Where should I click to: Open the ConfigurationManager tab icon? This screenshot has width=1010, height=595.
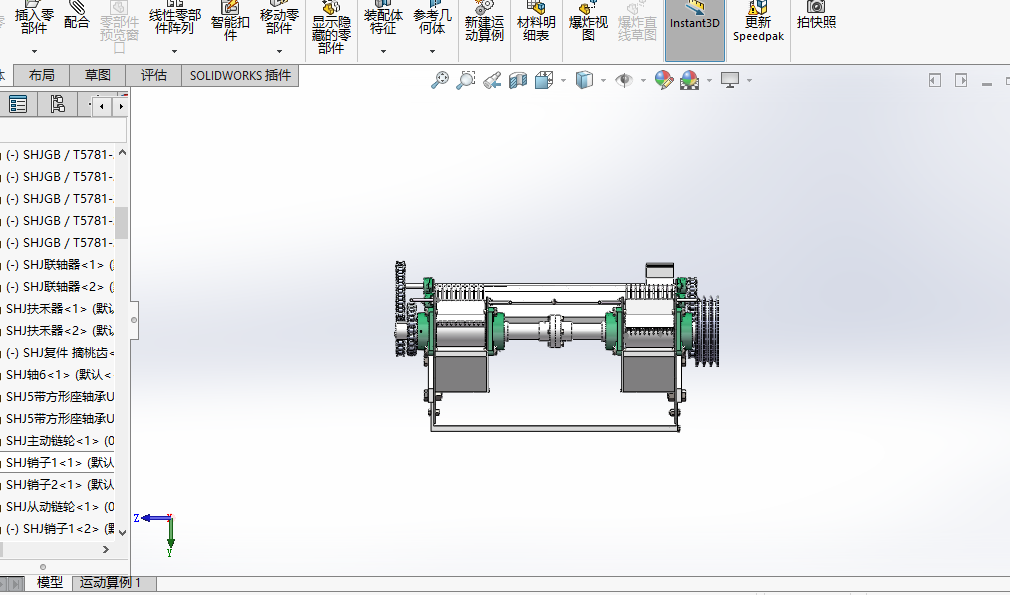click(x=57, y=104)
